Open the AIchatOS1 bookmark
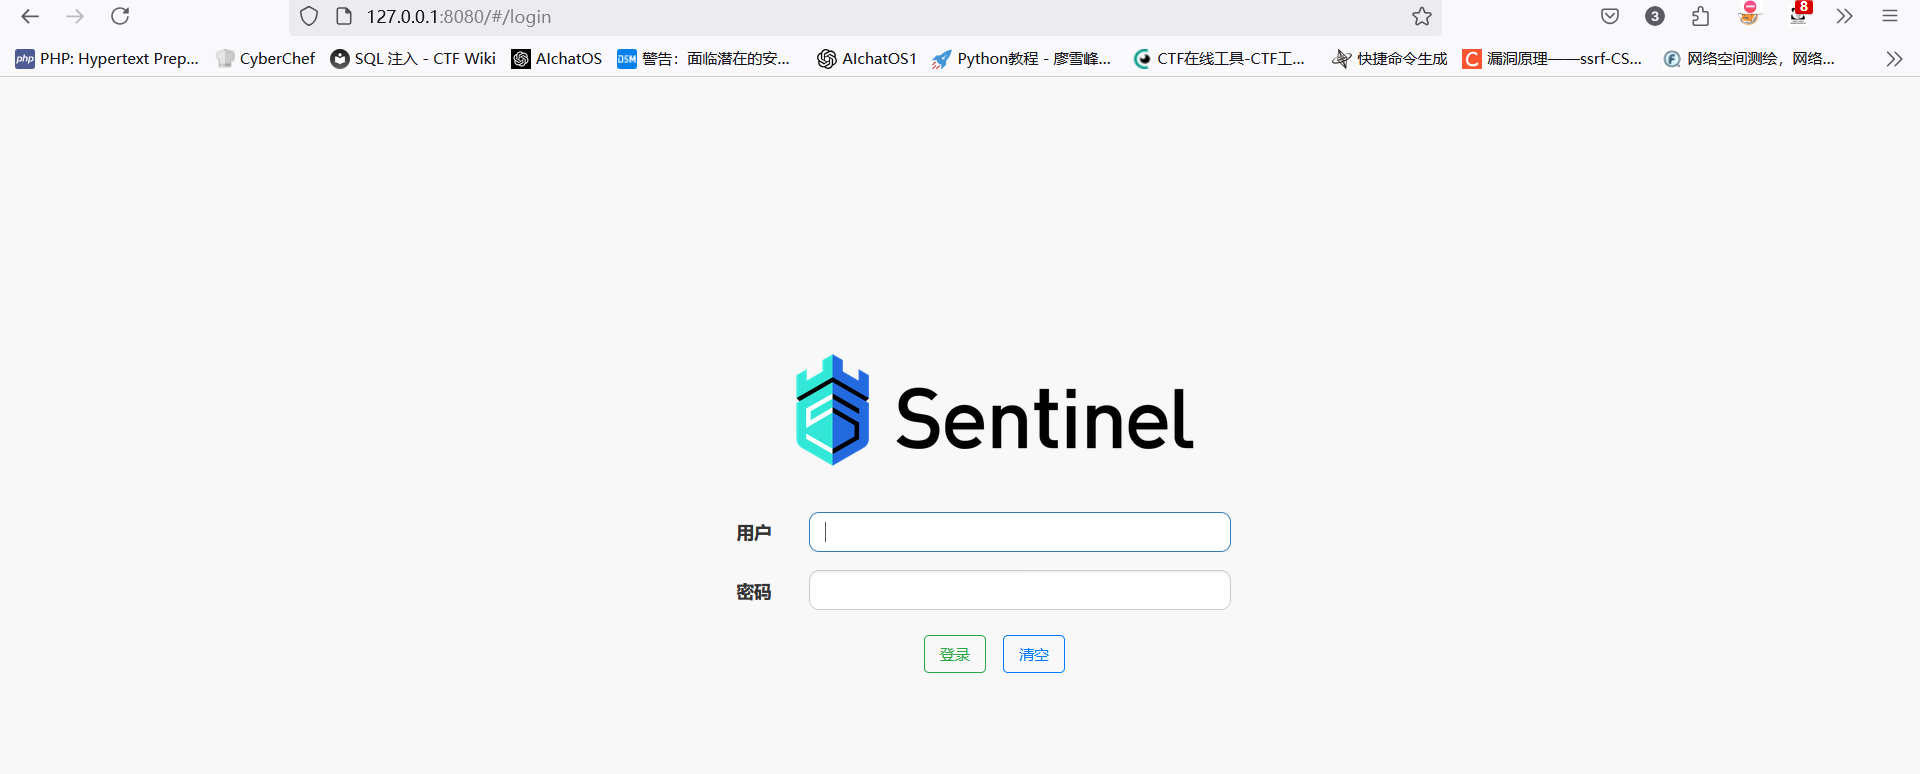The width and height of the screenshot is (1920, 774). 867,59
